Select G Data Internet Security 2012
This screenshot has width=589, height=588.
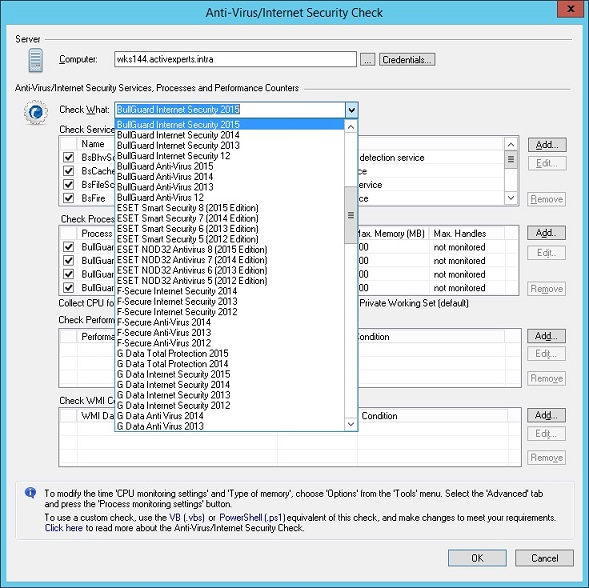pos(230,405)
